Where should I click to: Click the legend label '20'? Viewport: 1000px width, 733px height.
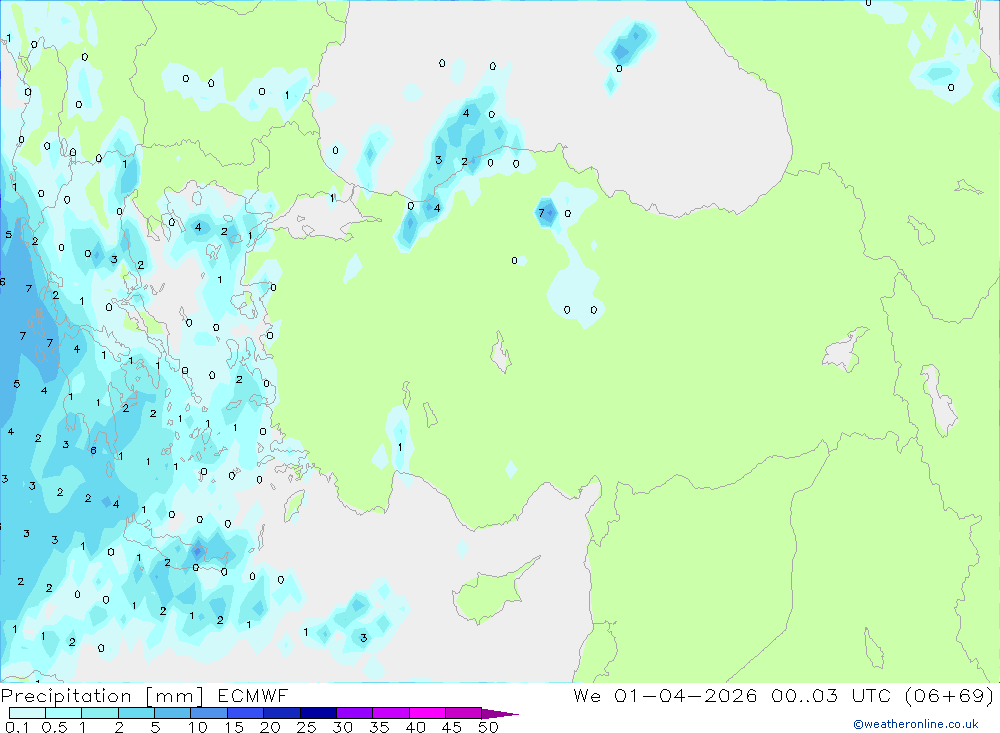coord(270,727)
